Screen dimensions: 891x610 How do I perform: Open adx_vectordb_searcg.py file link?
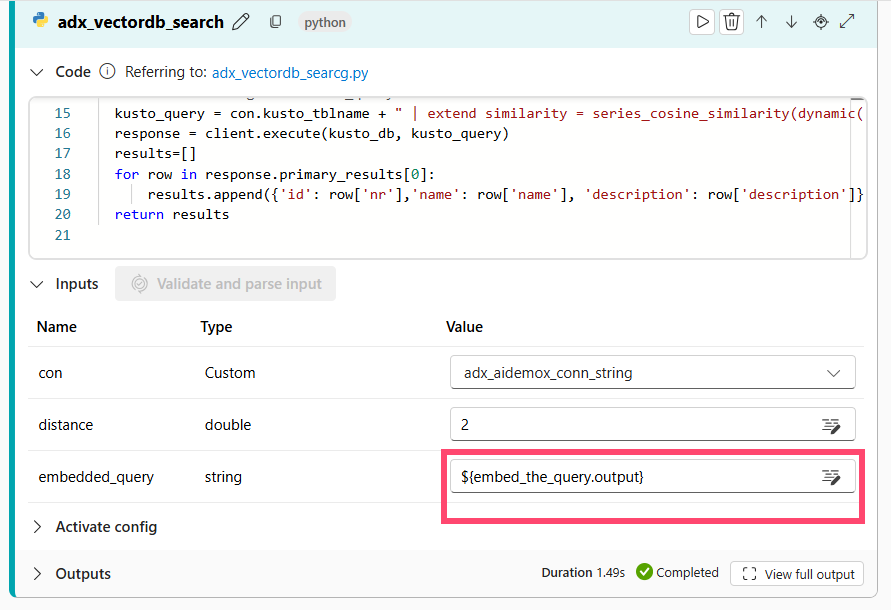click(x=290, y=73)
